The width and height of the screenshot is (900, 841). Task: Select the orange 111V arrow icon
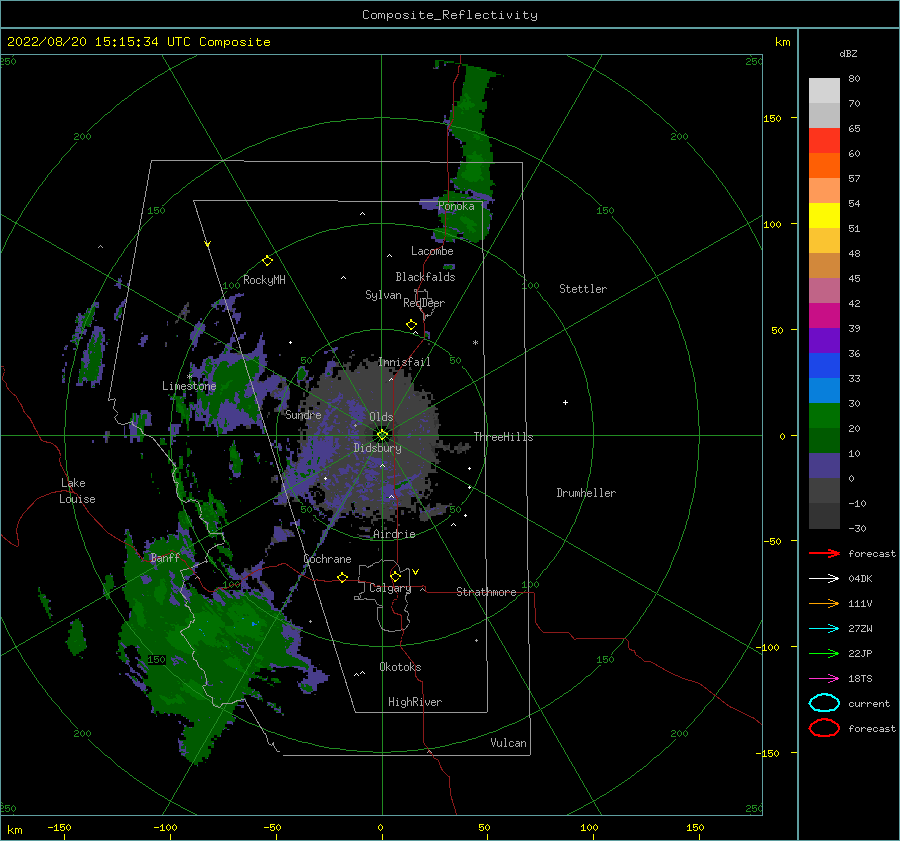824,603
